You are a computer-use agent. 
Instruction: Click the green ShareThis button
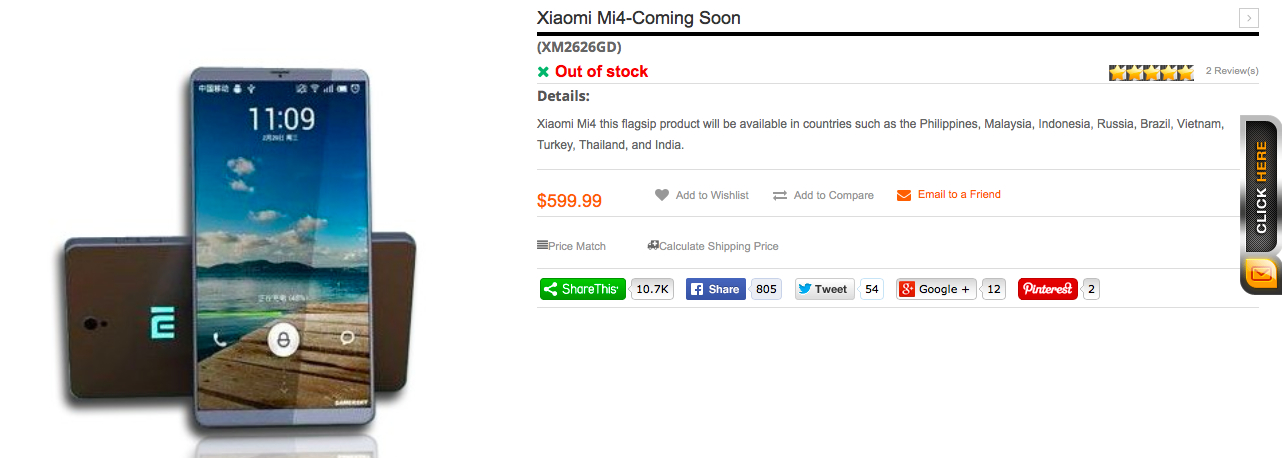click(583, 289)
